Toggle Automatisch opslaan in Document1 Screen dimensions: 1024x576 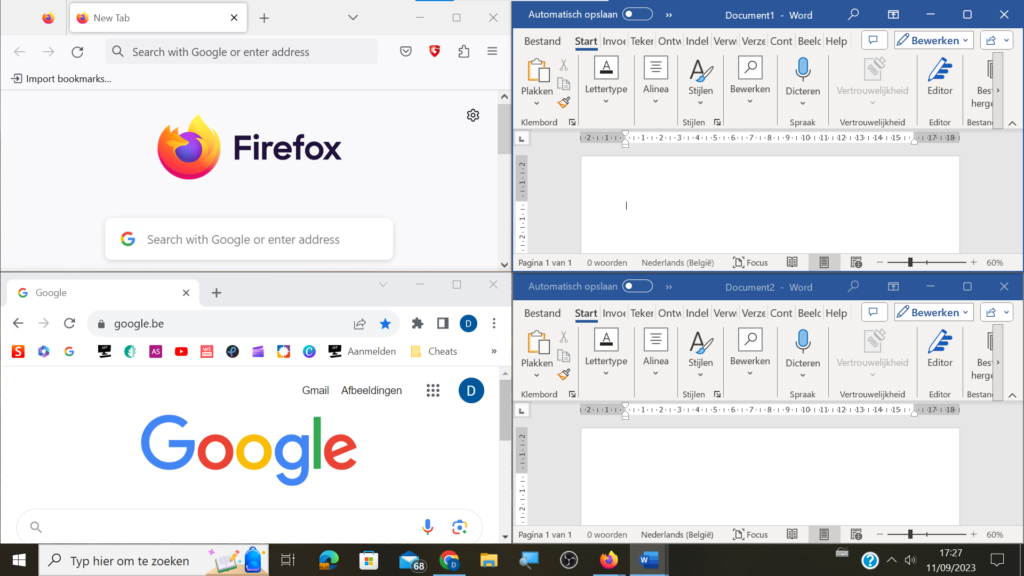tap(637, 14)
